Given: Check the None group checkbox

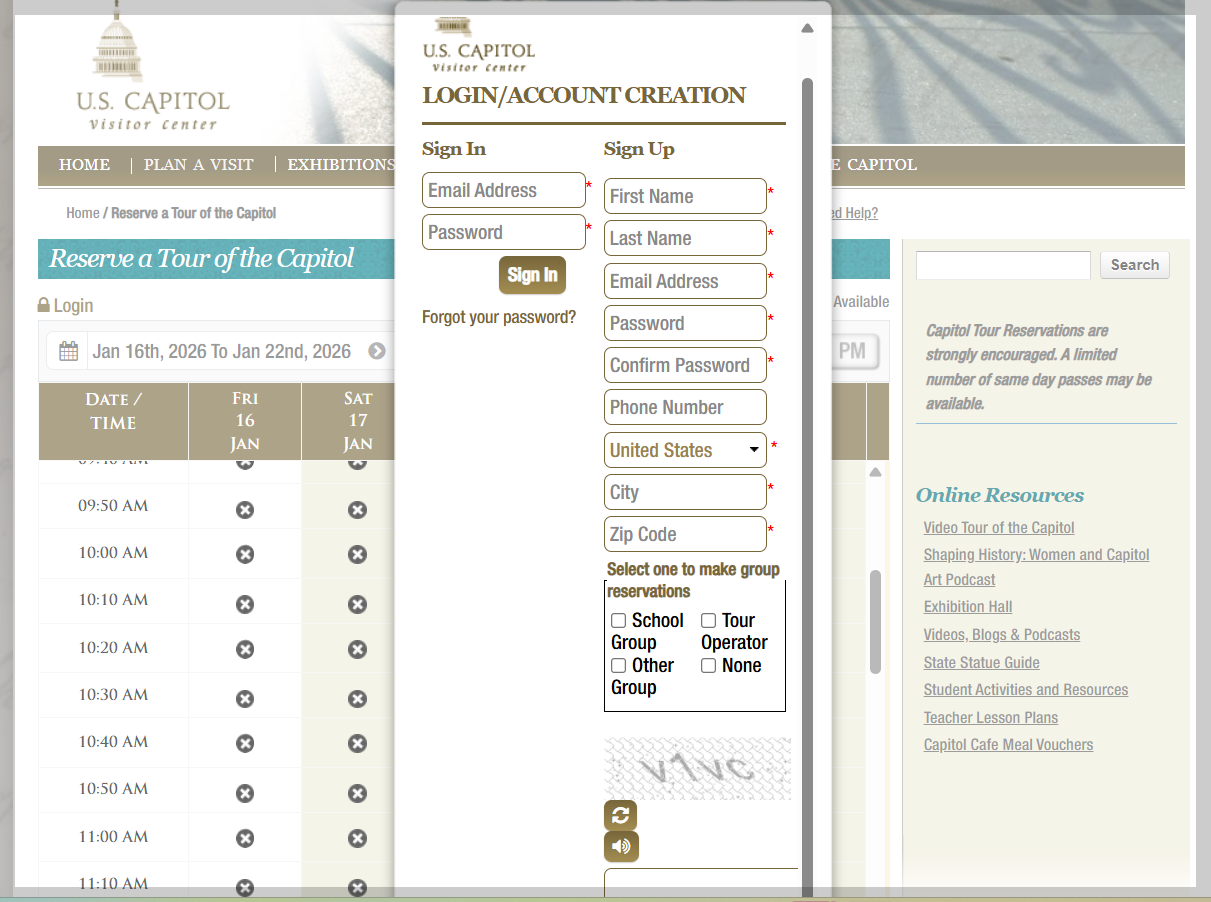Looking at the screenshot, I should (709, 666).
